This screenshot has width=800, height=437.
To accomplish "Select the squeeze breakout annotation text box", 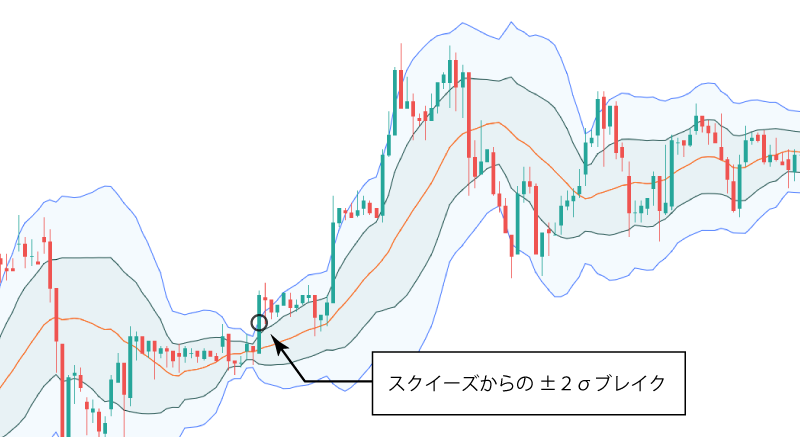I will click(529, 382).
